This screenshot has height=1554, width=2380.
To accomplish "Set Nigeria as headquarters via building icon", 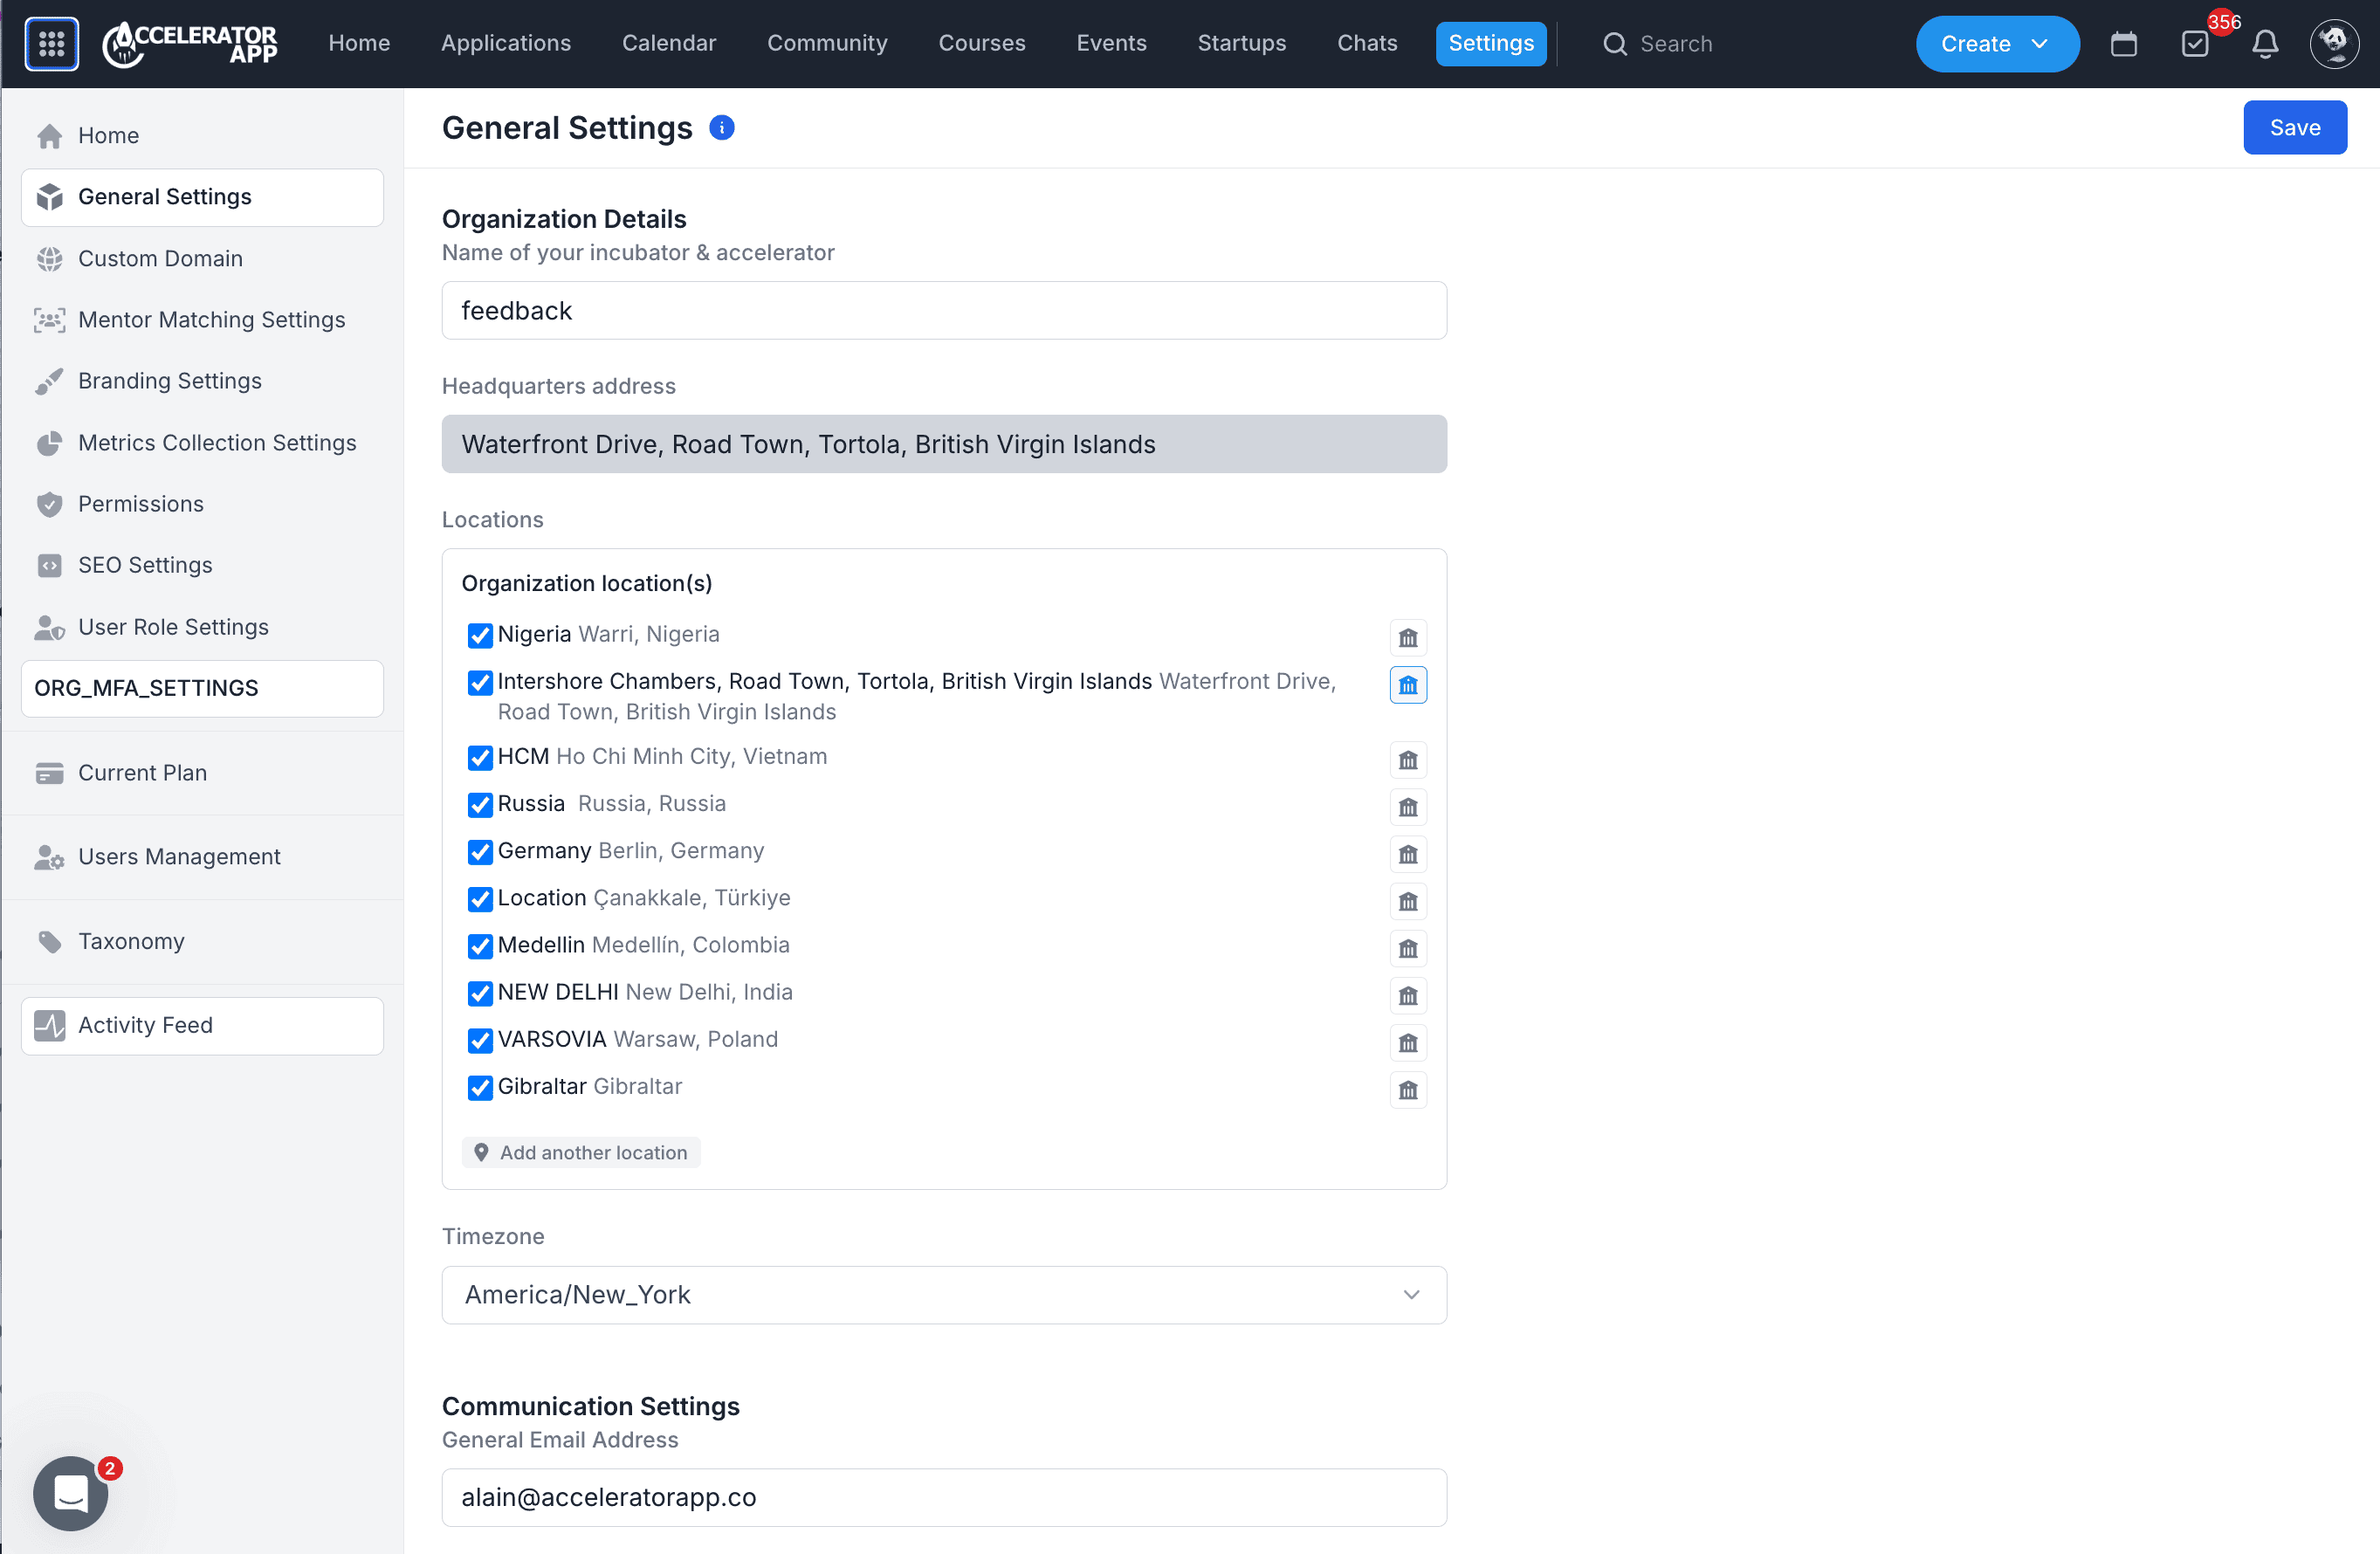I will coord(1408,637).
